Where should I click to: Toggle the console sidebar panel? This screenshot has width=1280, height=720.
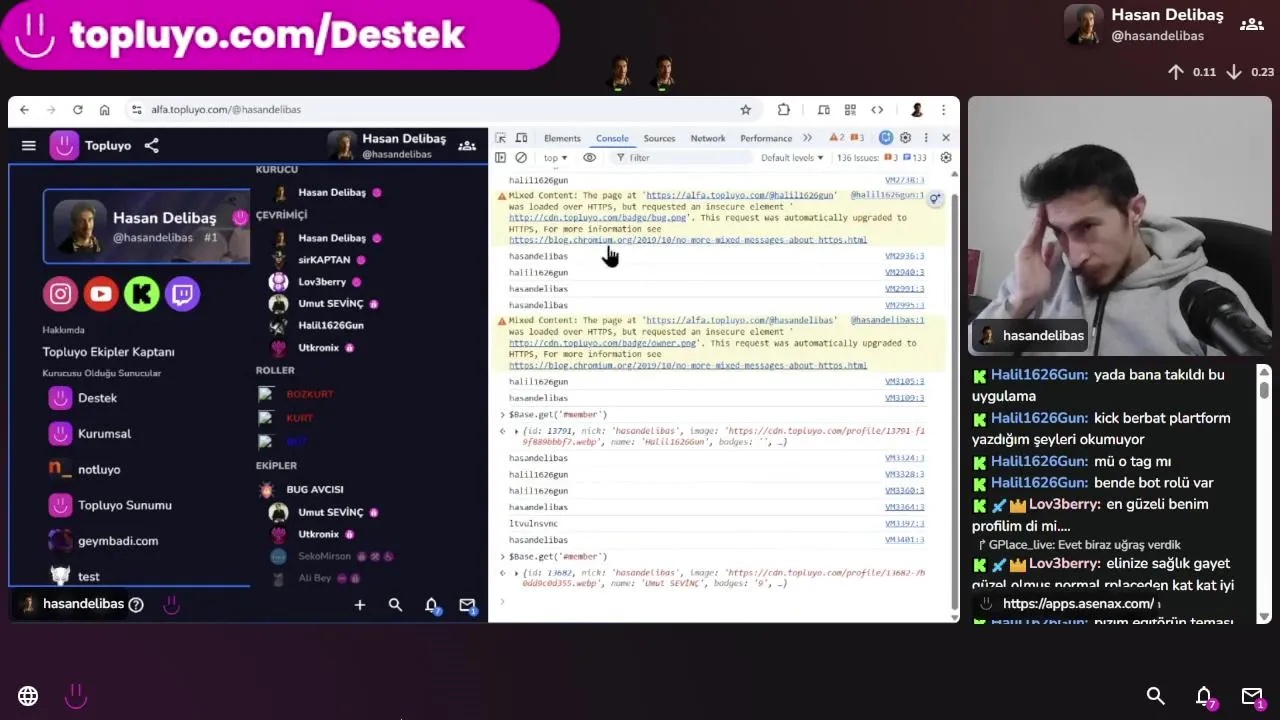[x=501, y=158]
